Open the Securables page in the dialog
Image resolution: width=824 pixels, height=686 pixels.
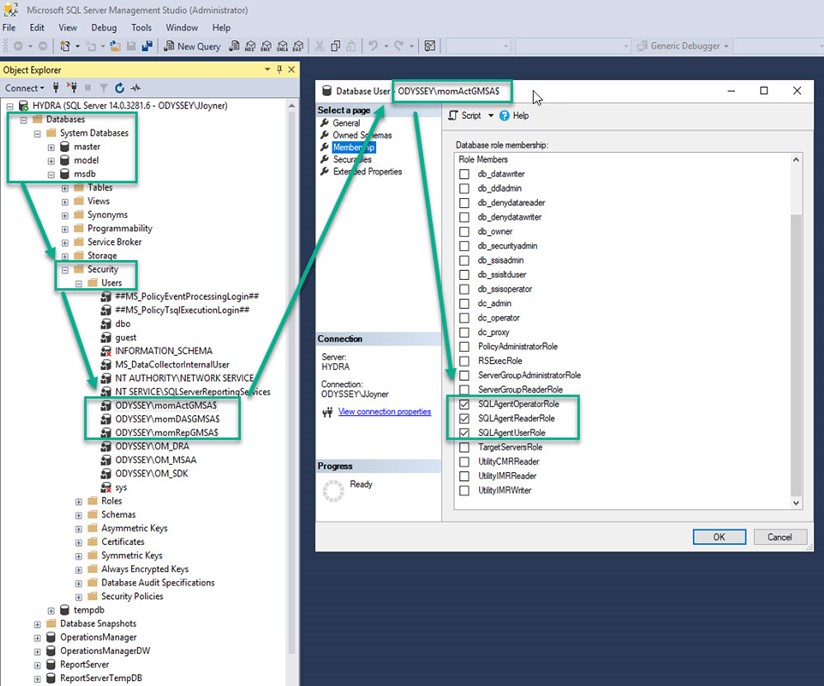(352, 159)
